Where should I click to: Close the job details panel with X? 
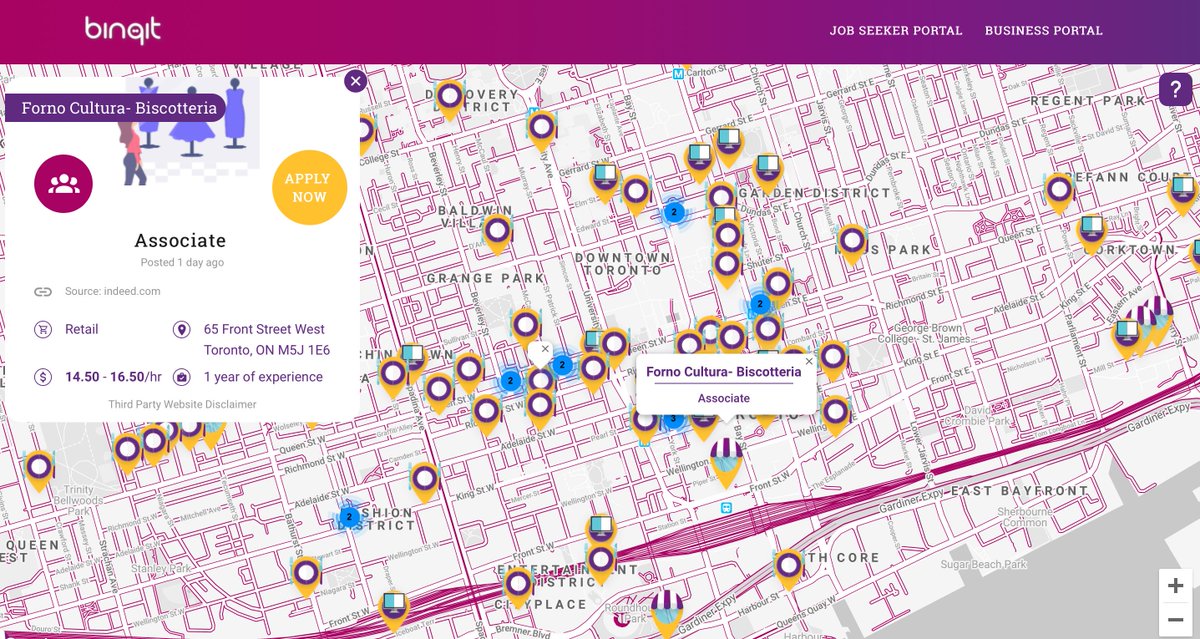[356, 81]
